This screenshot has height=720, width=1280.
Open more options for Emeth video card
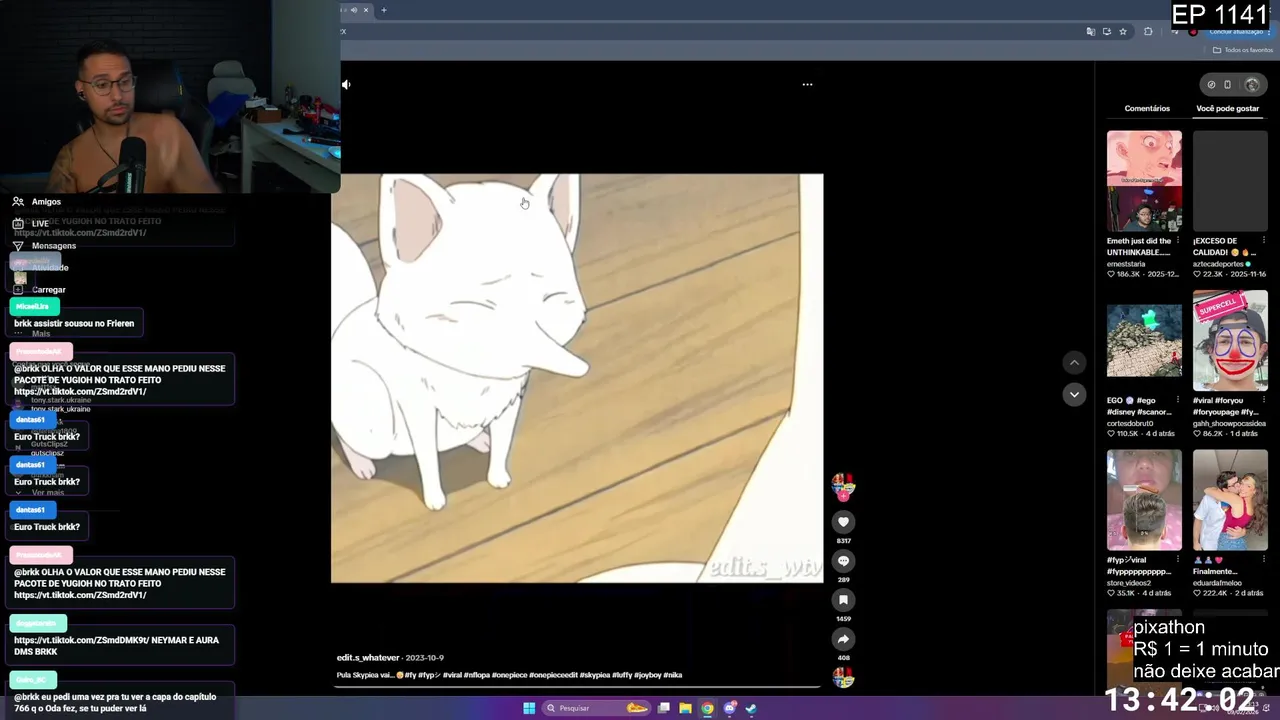click(1178, 241)
